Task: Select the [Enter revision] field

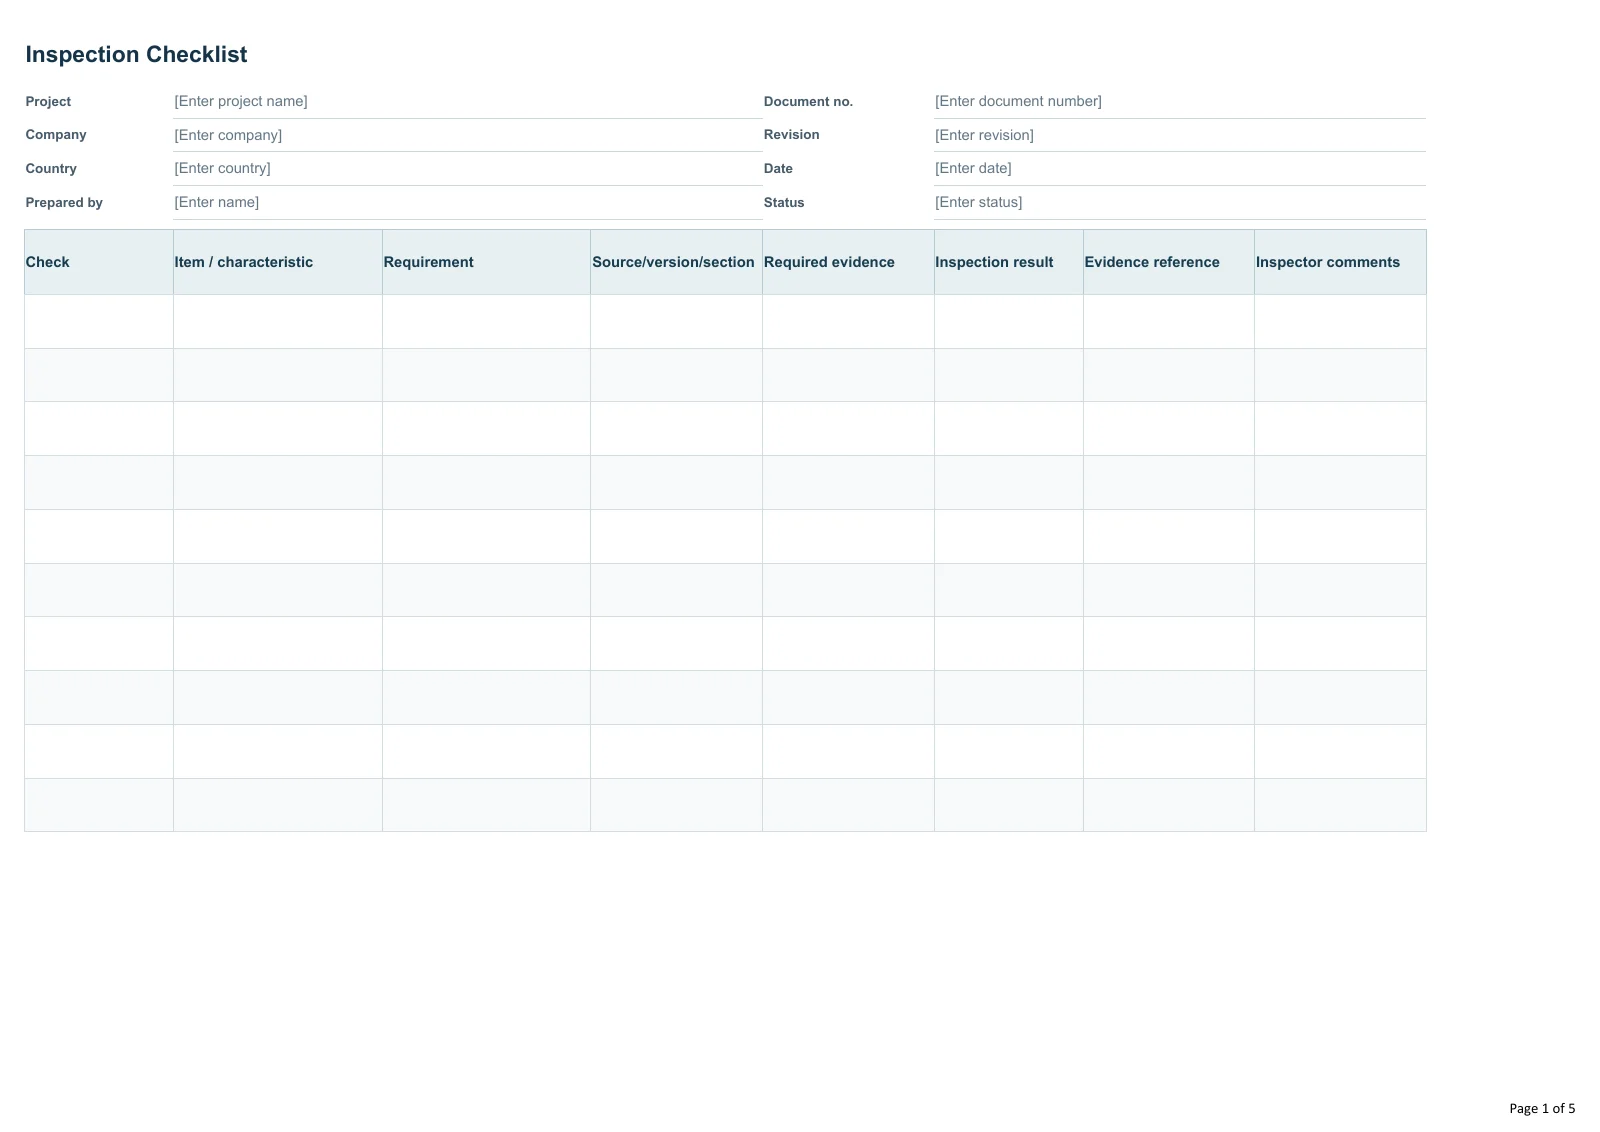Action: (x=1180, y=135)
